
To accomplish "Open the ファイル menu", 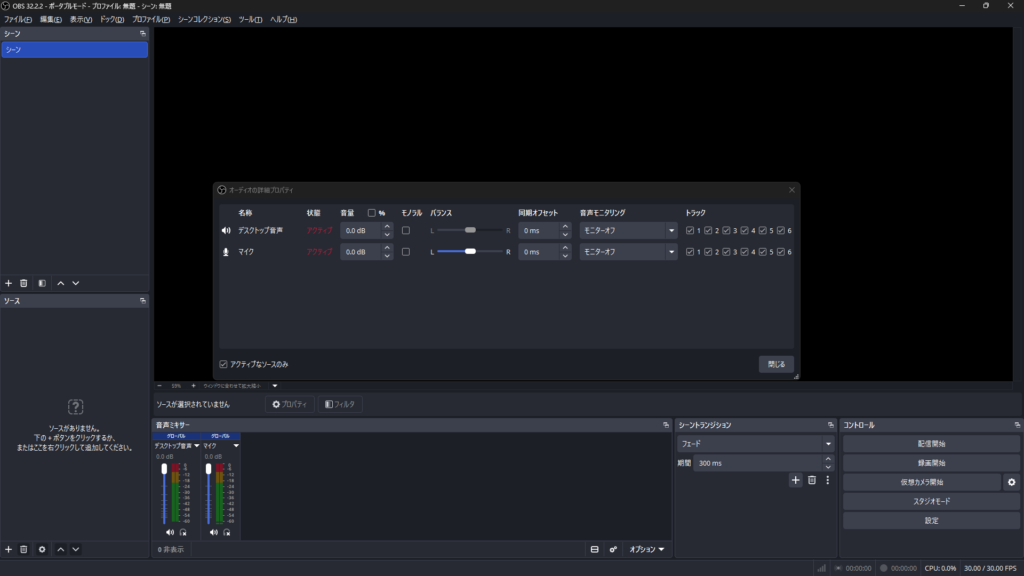I will 18,20.
